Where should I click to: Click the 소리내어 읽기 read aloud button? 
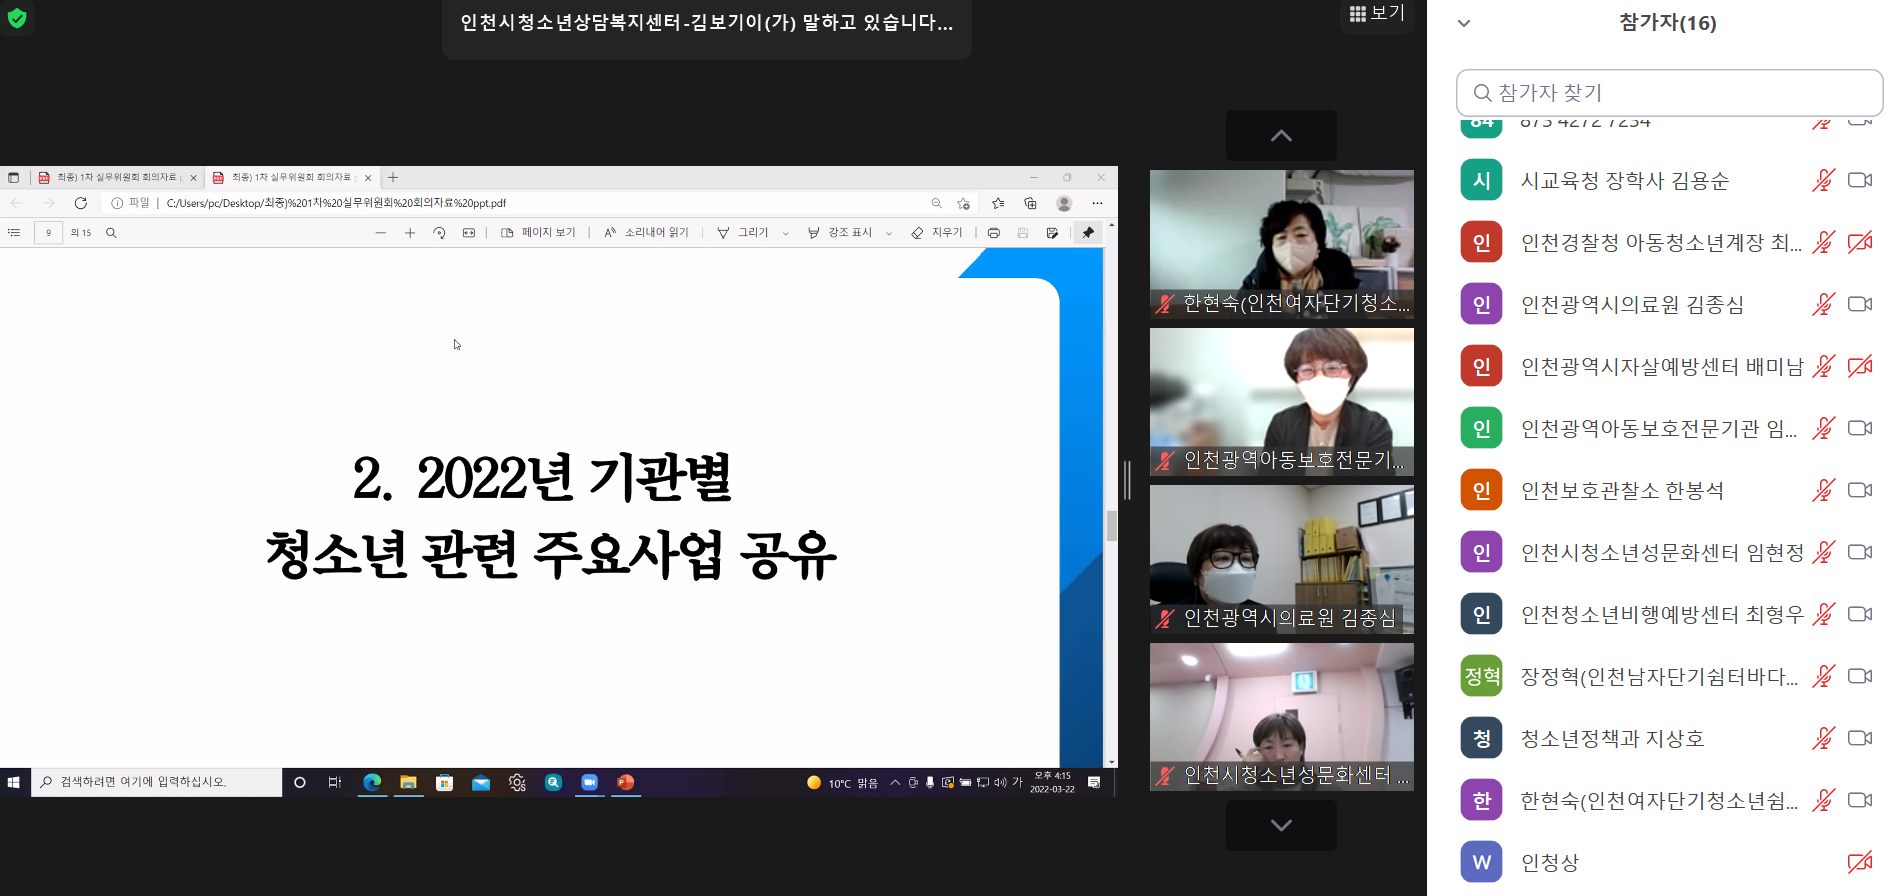tap(646, 233)
